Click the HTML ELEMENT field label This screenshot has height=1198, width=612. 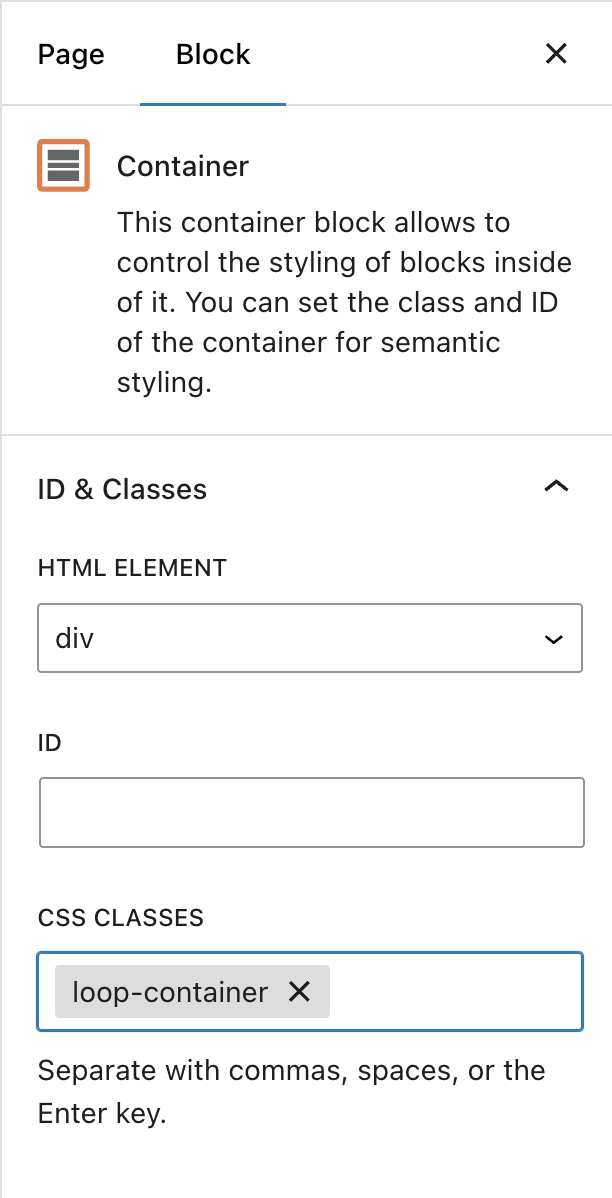click(x=132, y=568)
